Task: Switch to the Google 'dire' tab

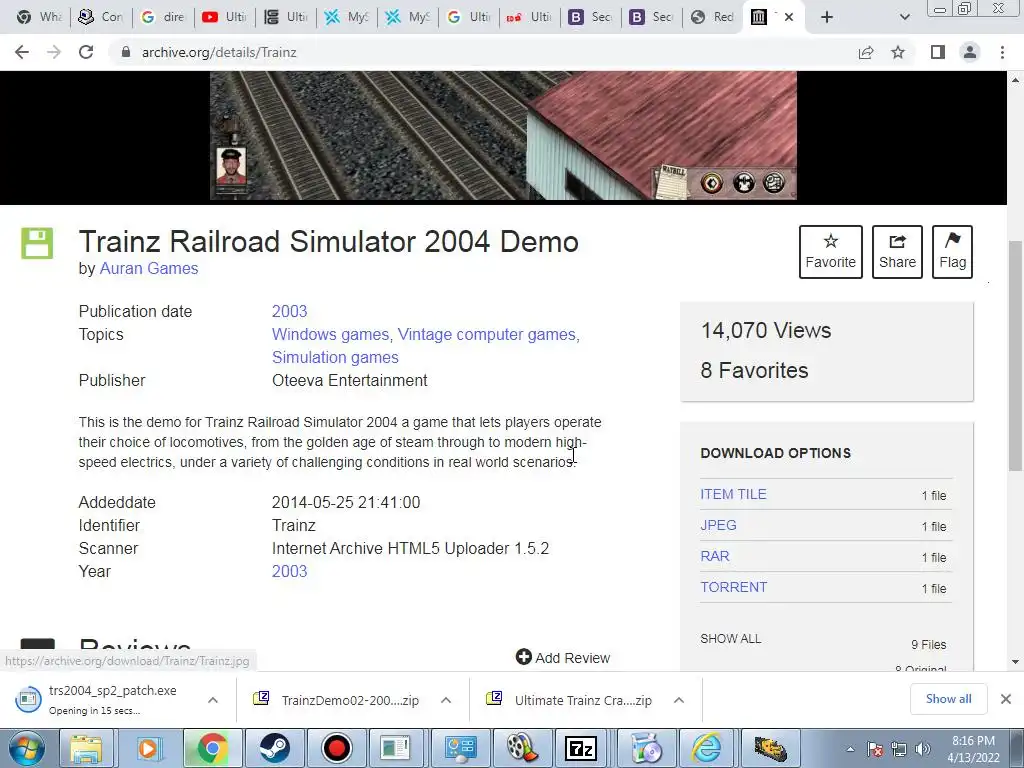Action: (163, 17)
